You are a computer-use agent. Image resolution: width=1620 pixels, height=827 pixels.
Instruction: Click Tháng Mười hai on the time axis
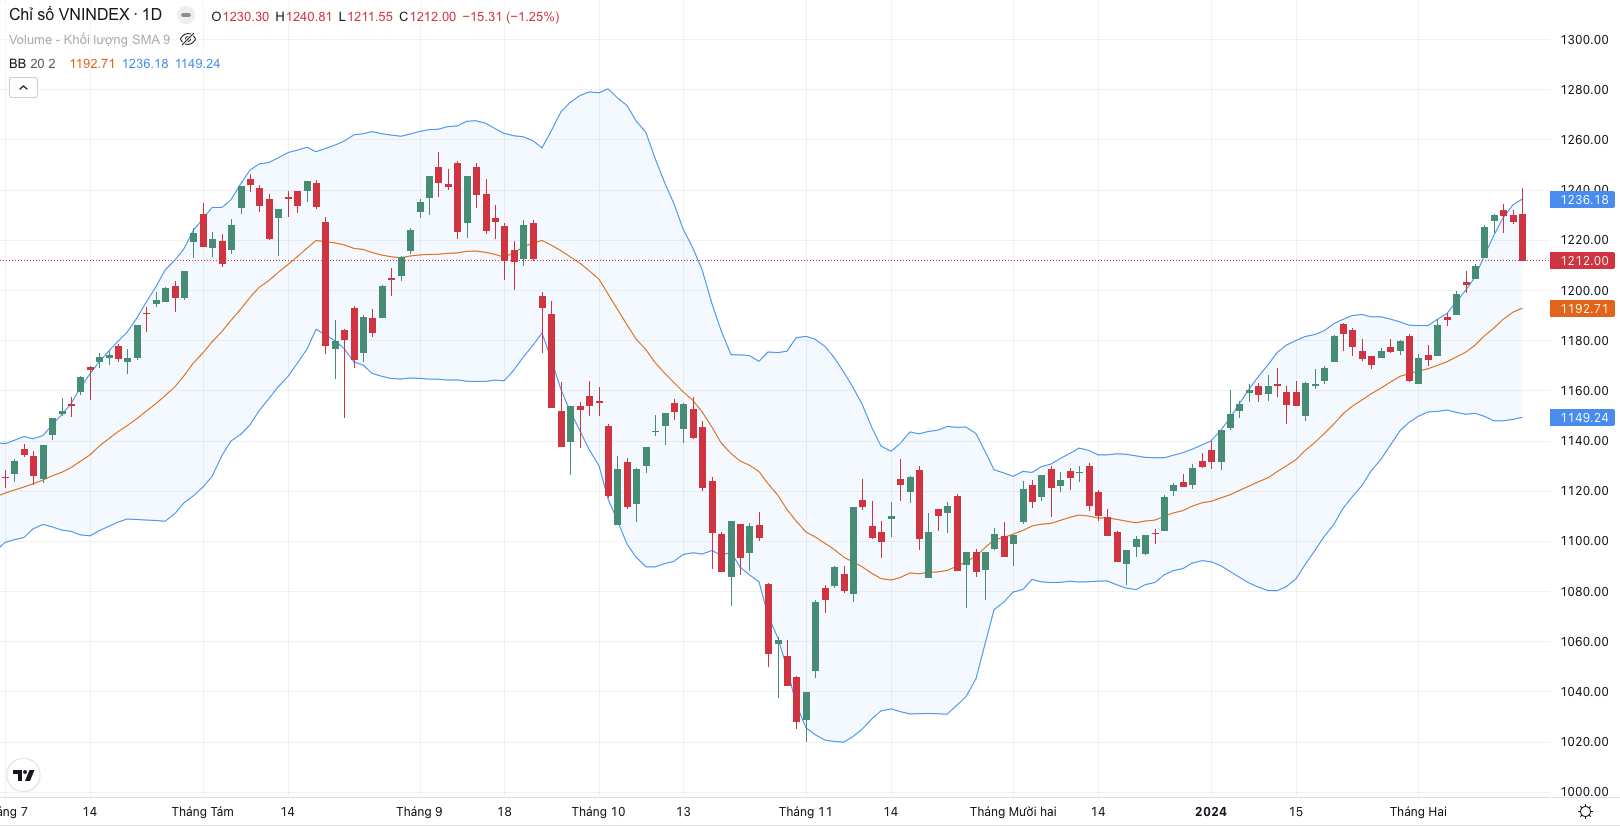coord(1013,812)
